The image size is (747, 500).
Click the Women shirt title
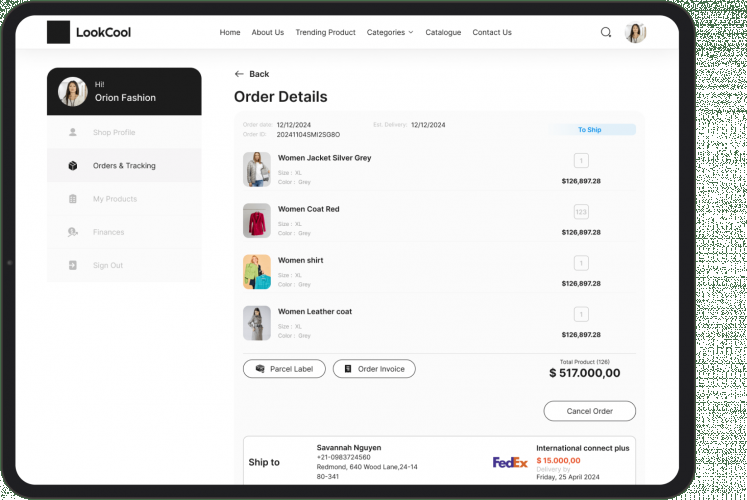(301, 260)
